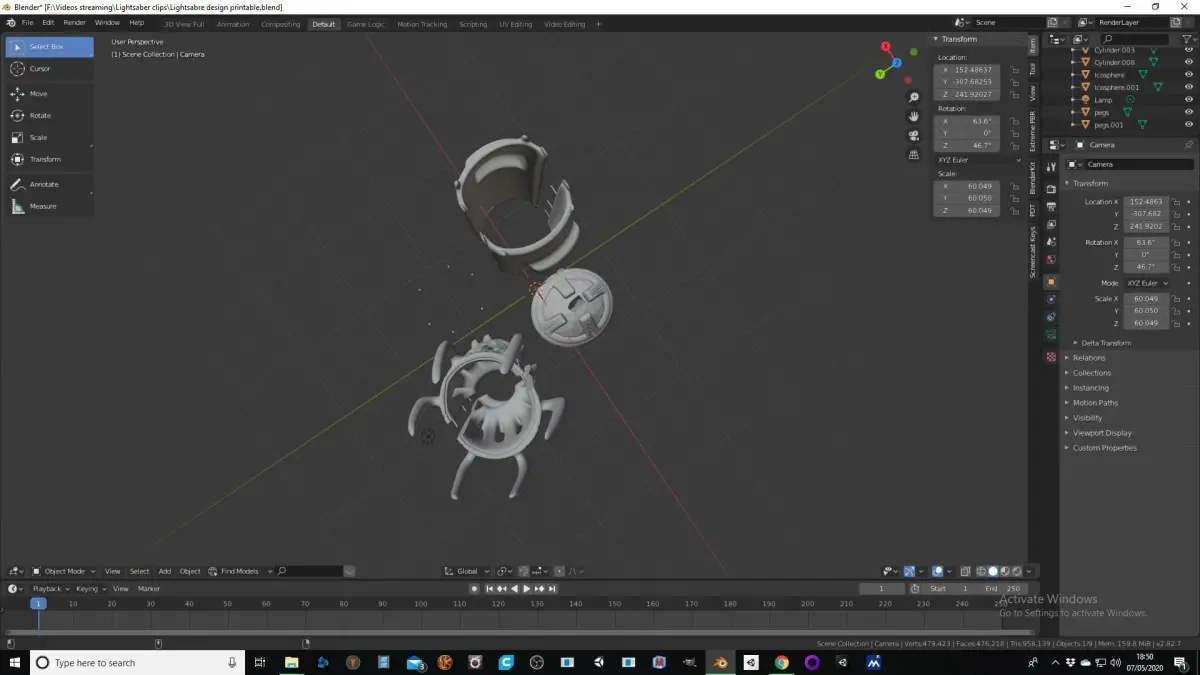Open the Scene properties tab
1200x675 pixels.
(x=1051, y=242)
